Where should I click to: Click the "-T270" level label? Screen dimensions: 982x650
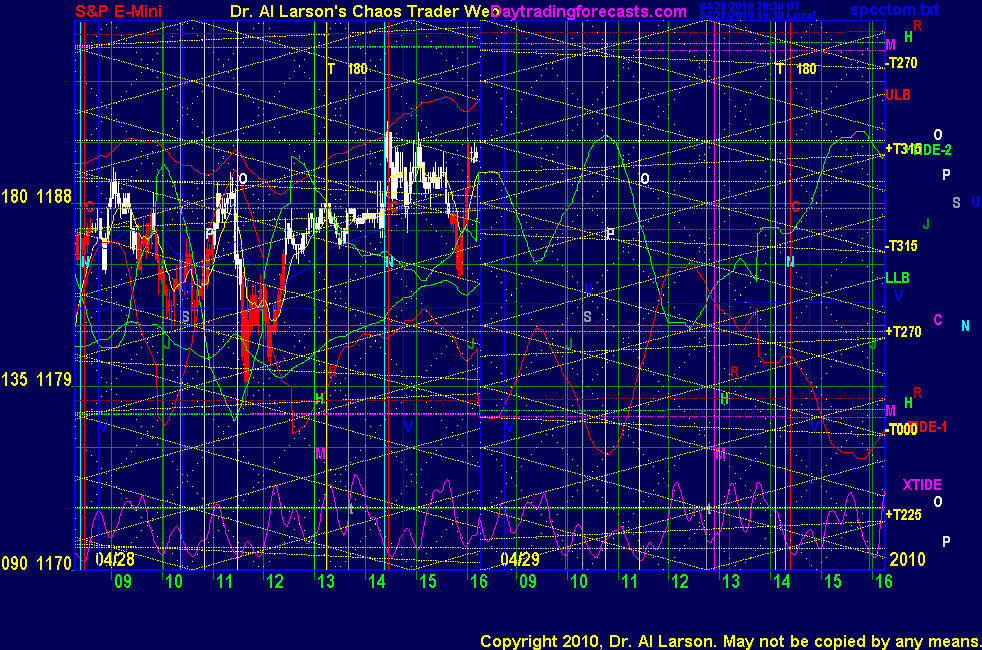(x=902, y=63)
